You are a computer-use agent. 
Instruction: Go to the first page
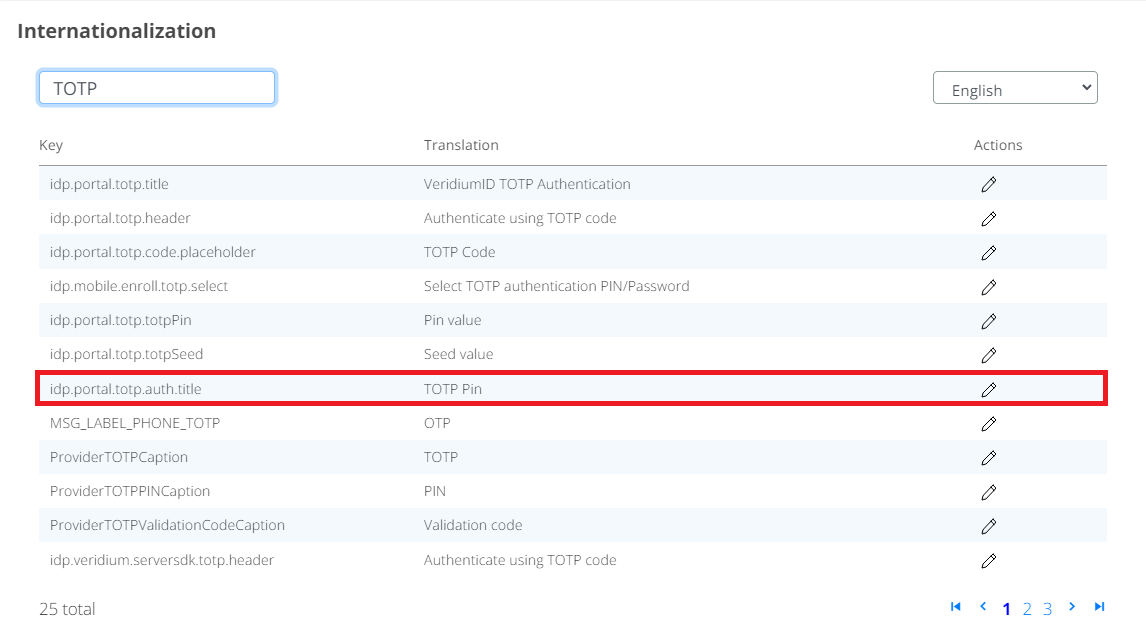955,607
